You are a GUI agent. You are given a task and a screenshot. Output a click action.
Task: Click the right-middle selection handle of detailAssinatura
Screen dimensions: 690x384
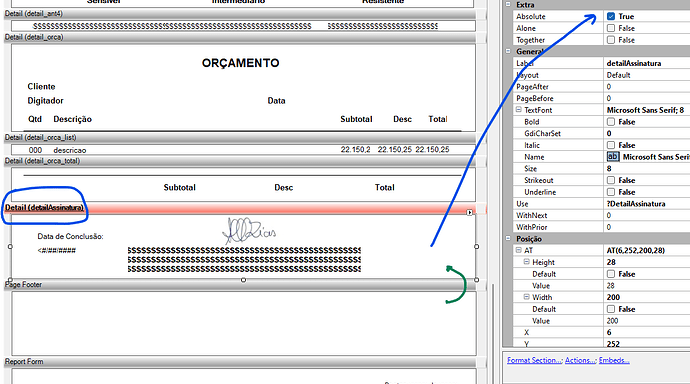coord(477,247)
